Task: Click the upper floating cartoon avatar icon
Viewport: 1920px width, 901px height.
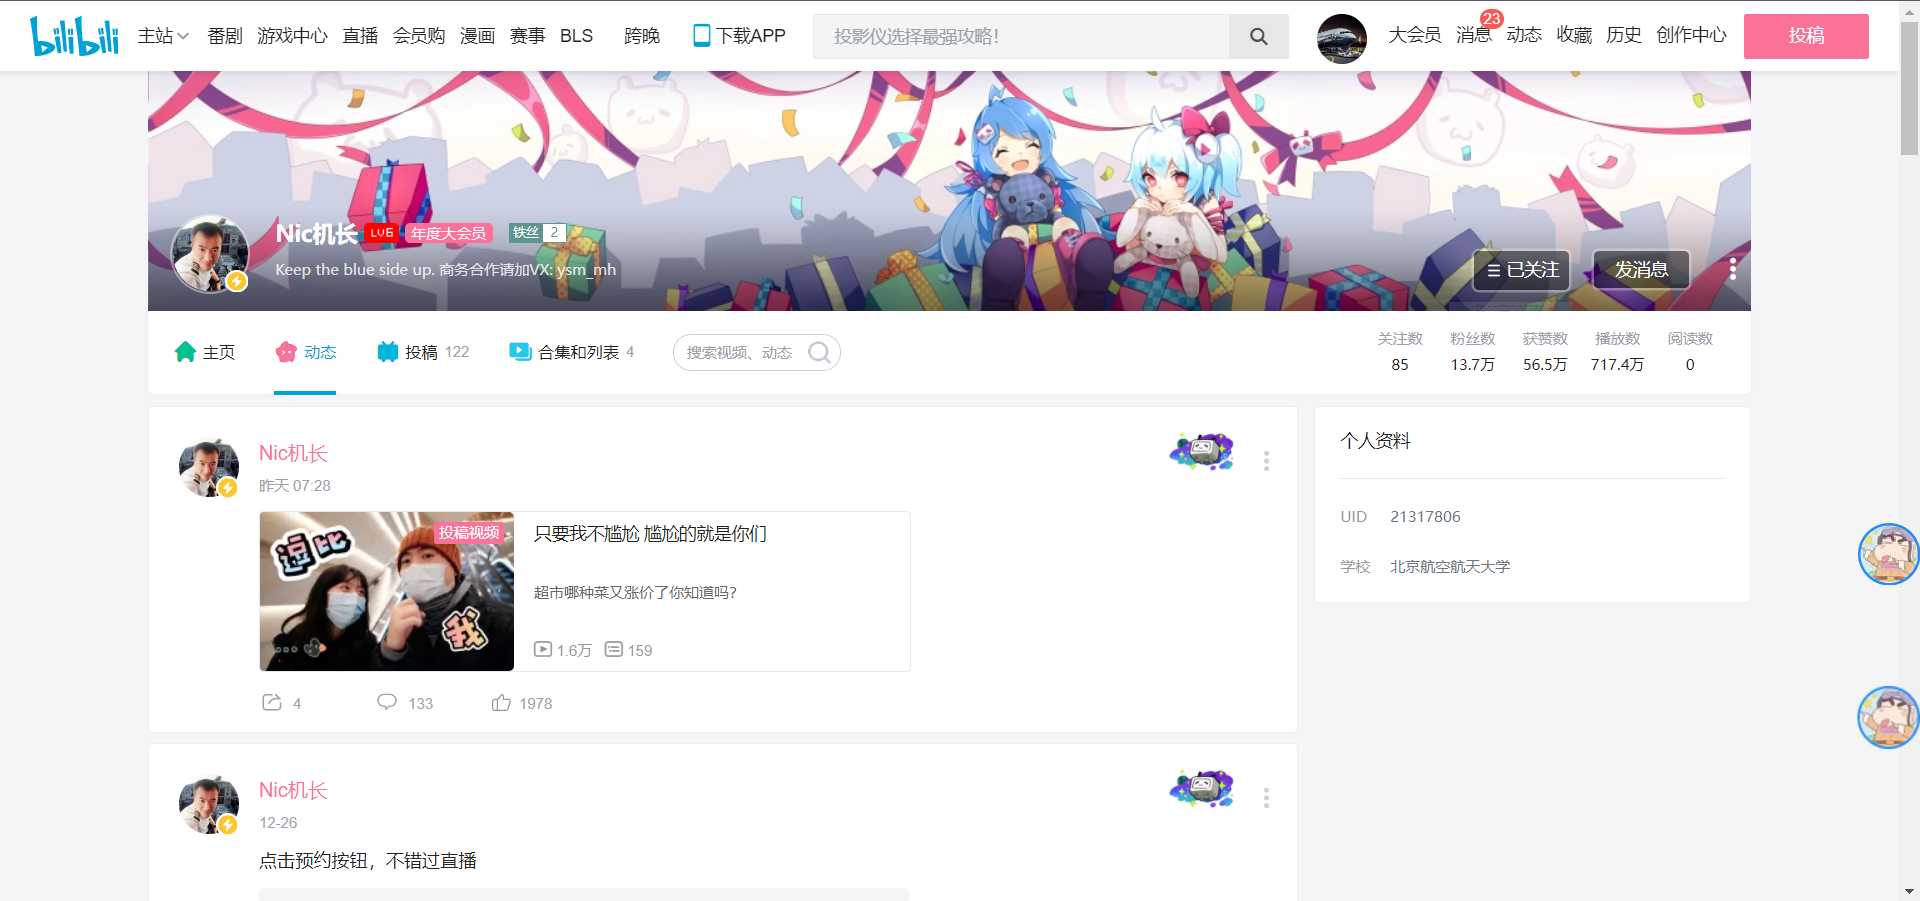Action: [1888, 554]
